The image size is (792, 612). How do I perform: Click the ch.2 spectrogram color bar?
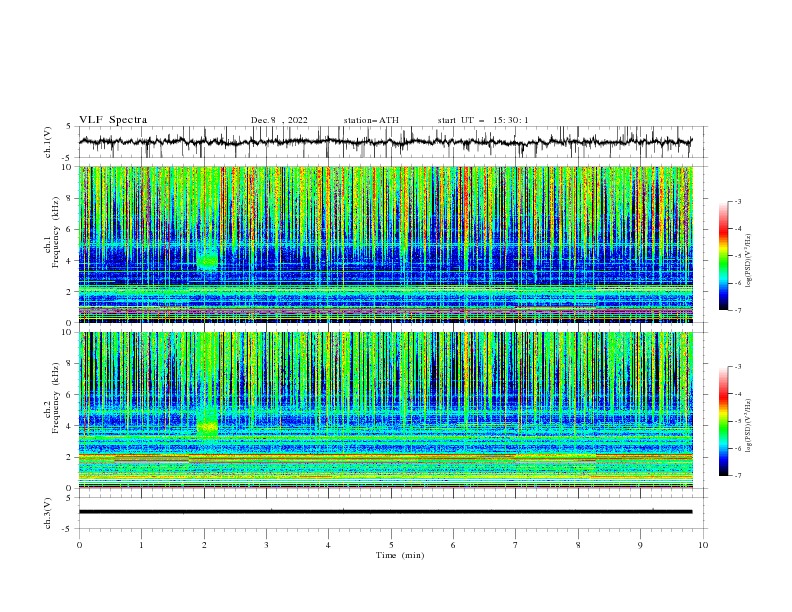click(x=723, y=421)
